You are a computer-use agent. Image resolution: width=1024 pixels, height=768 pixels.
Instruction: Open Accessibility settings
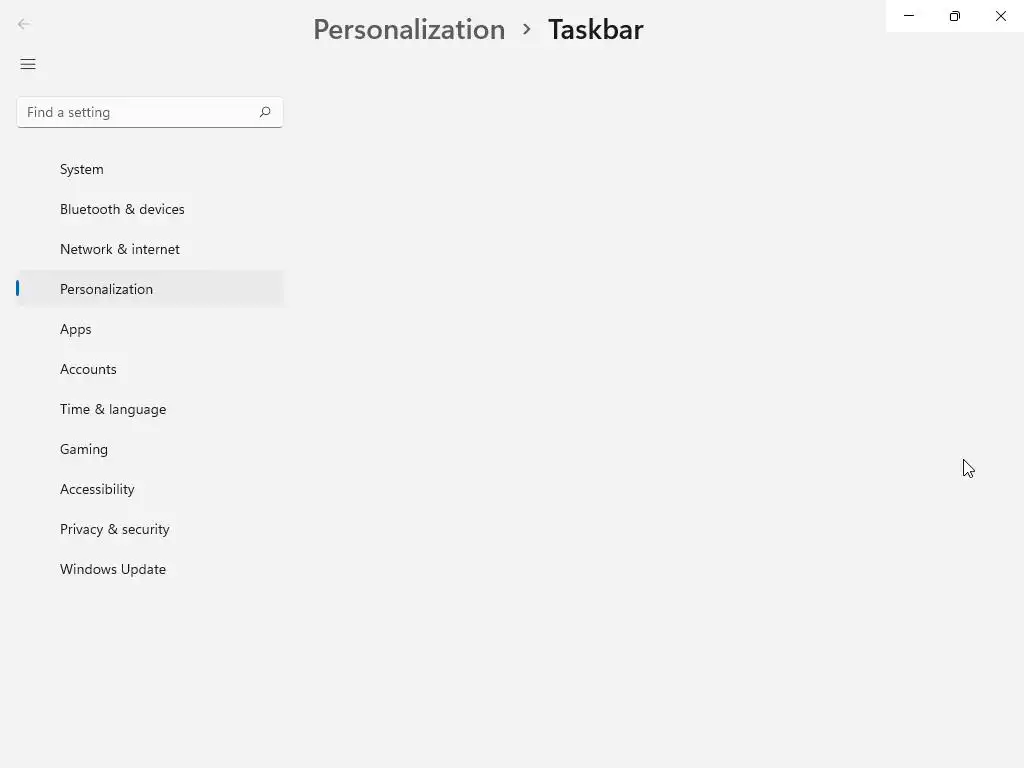[x=97, y=489]
